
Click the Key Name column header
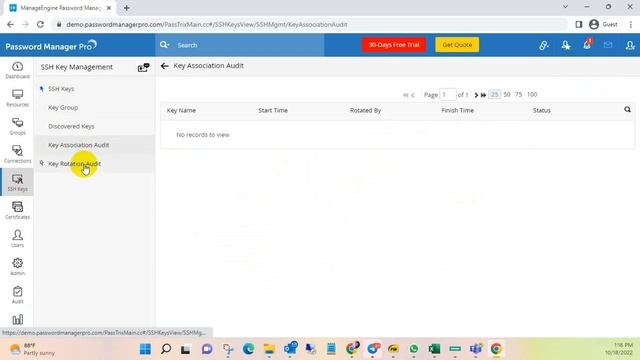point(181,110)
